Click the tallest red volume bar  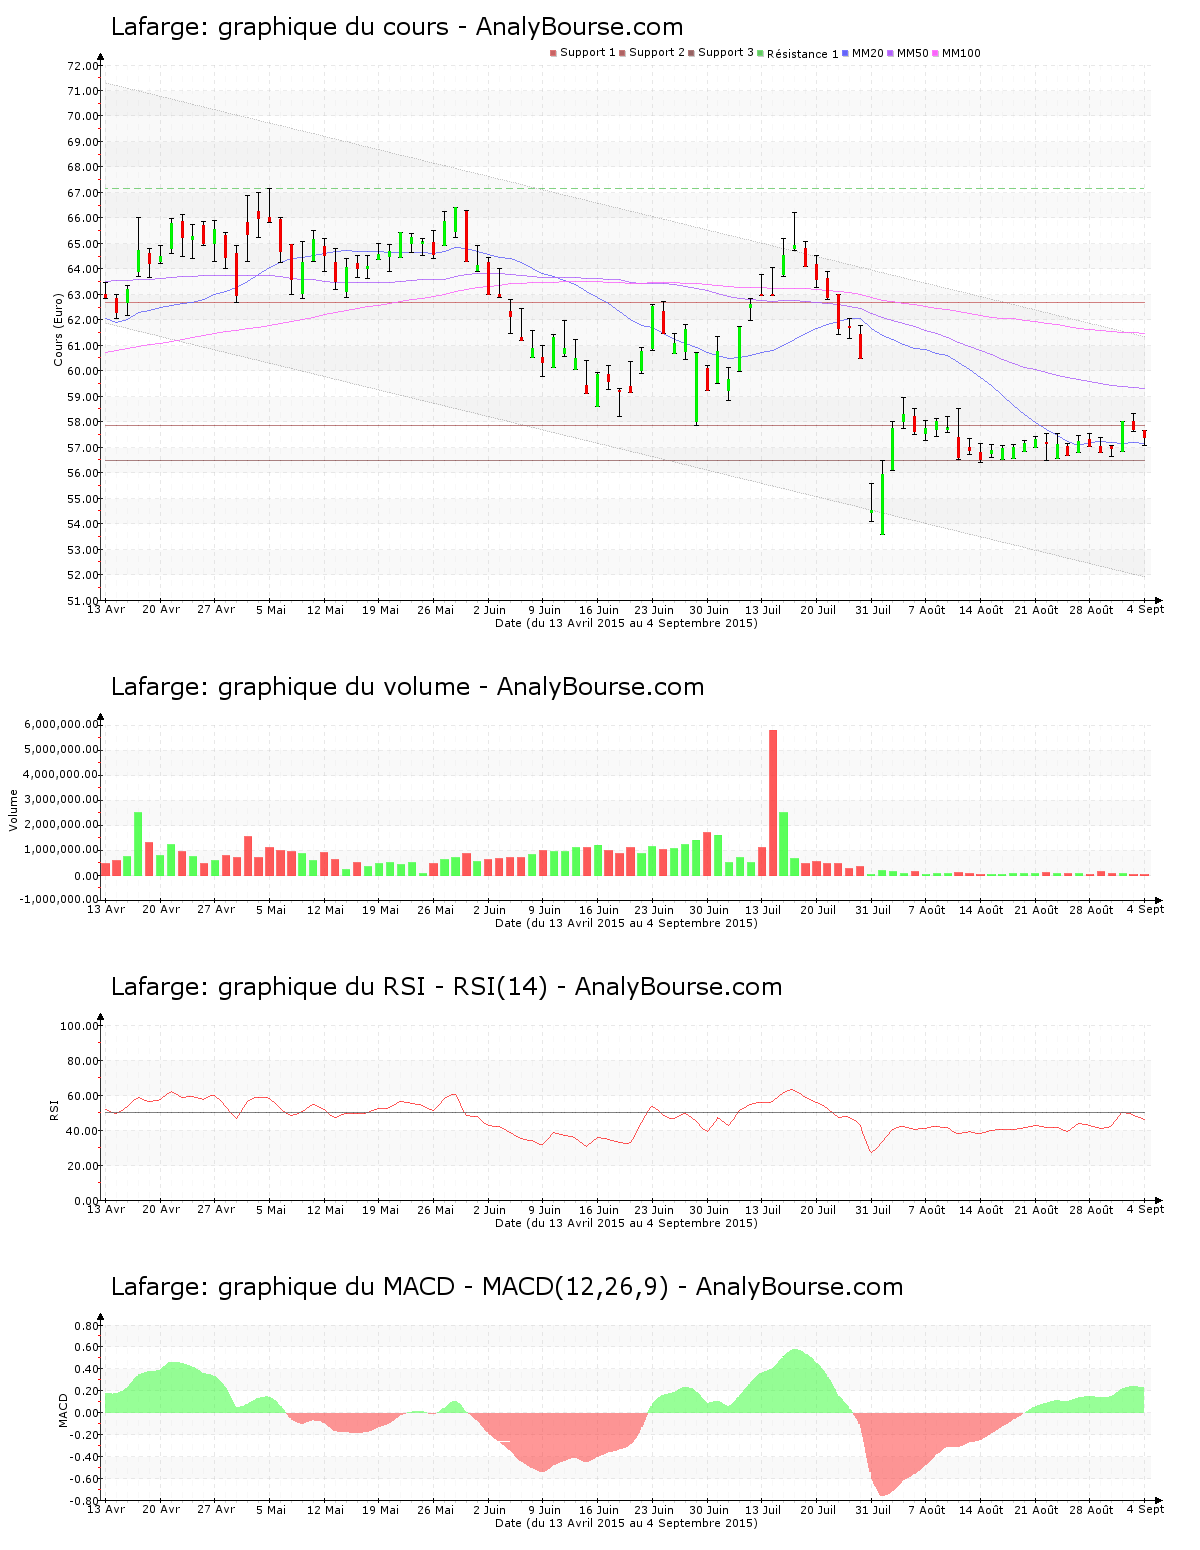[773, 803]
